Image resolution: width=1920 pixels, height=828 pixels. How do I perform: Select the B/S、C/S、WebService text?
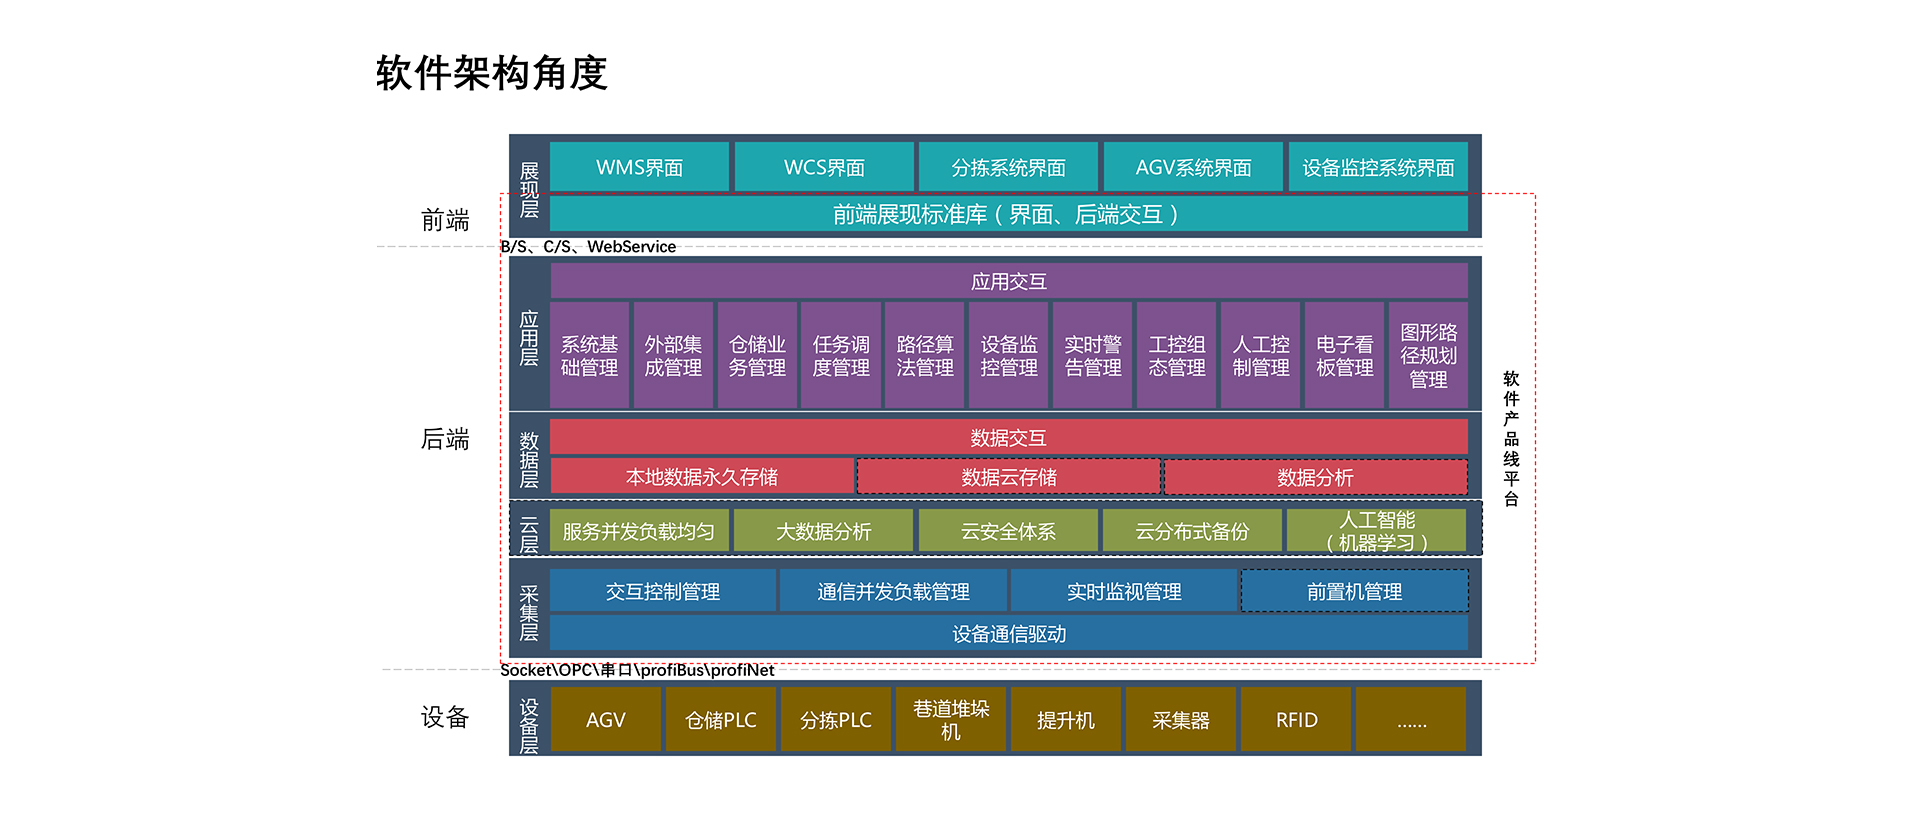point(588,247)
